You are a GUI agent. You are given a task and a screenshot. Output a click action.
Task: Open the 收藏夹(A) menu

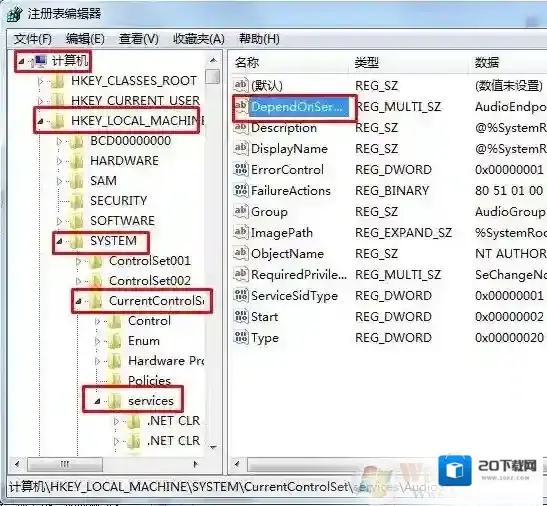click(198, 39)
